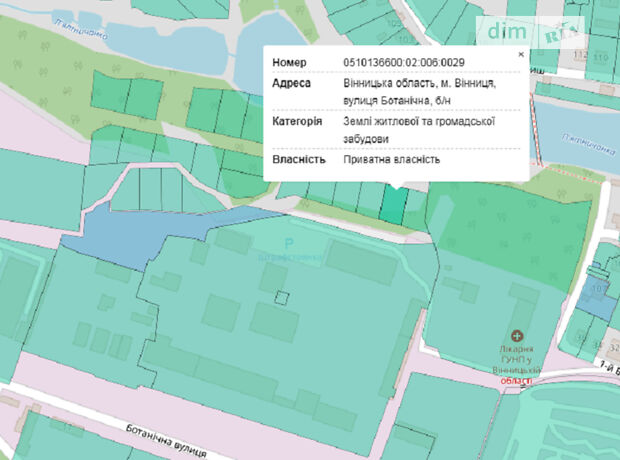Click the Приватна власність ownership value
This screenshot has width=620, height=460.
(391, 160)
